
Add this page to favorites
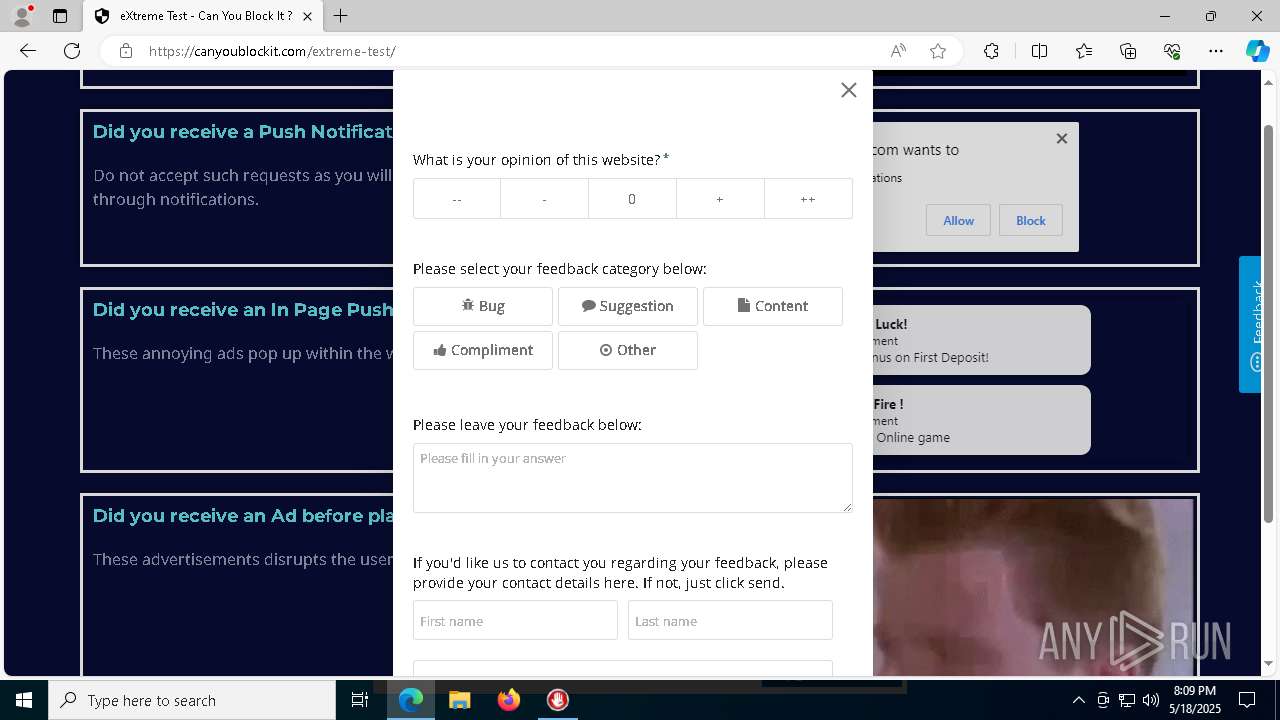[938, 51]
